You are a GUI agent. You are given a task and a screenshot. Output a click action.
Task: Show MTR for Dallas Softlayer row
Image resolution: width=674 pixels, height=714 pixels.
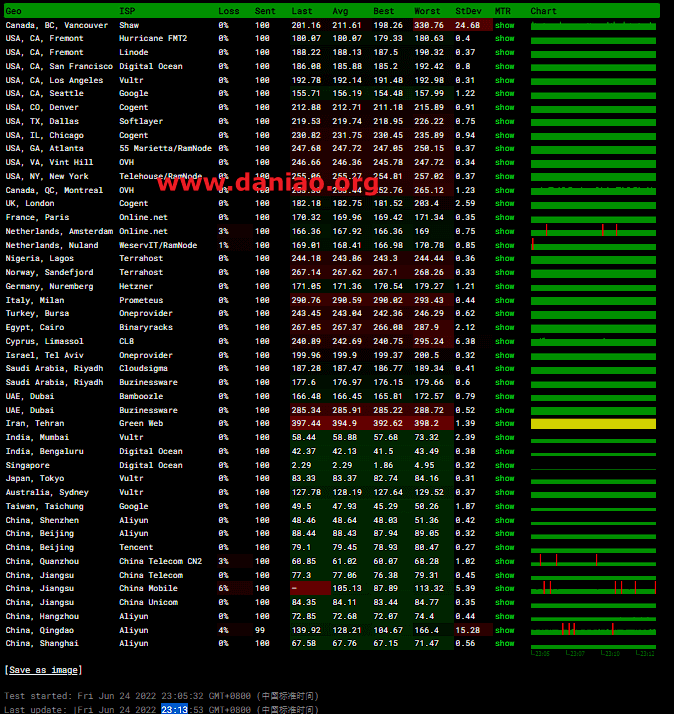[x=505, y=122]
